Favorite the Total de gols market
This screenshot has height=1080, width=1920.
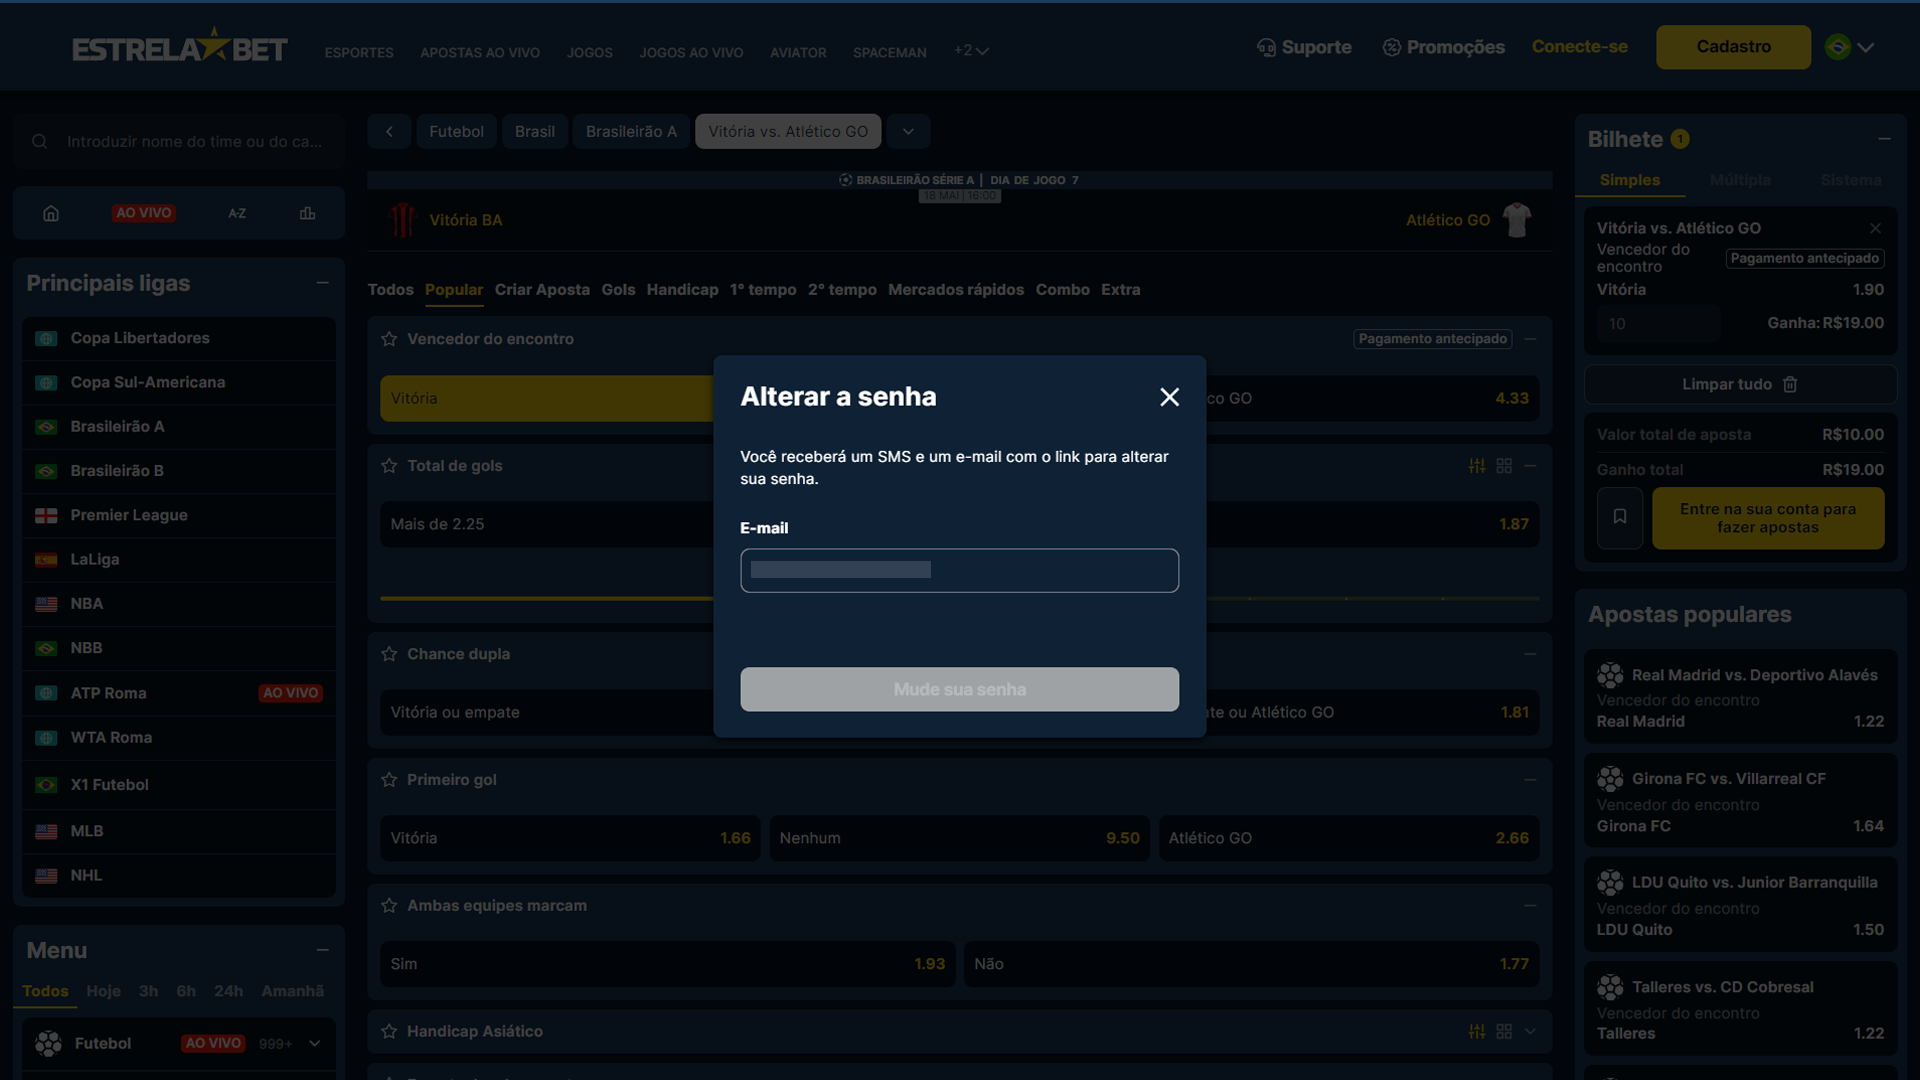point(389,466)
